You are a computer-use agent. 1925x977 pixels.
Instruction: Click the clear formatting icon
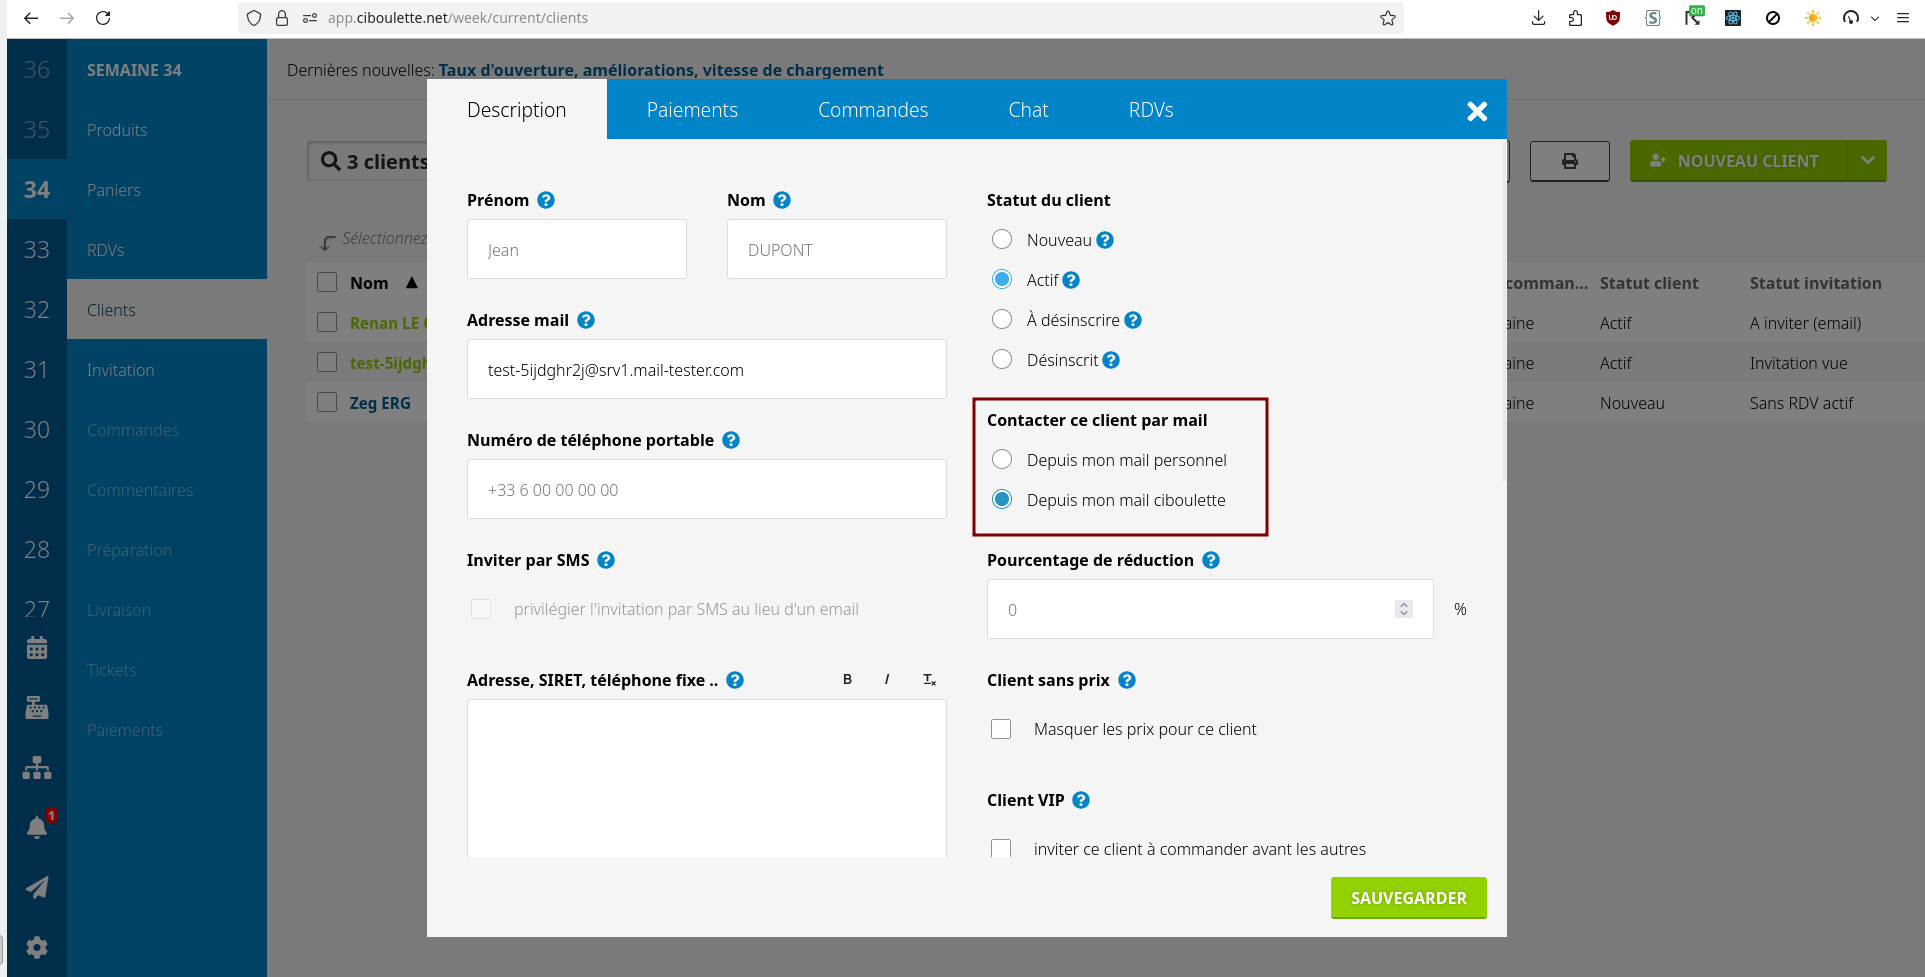(929, 680)
